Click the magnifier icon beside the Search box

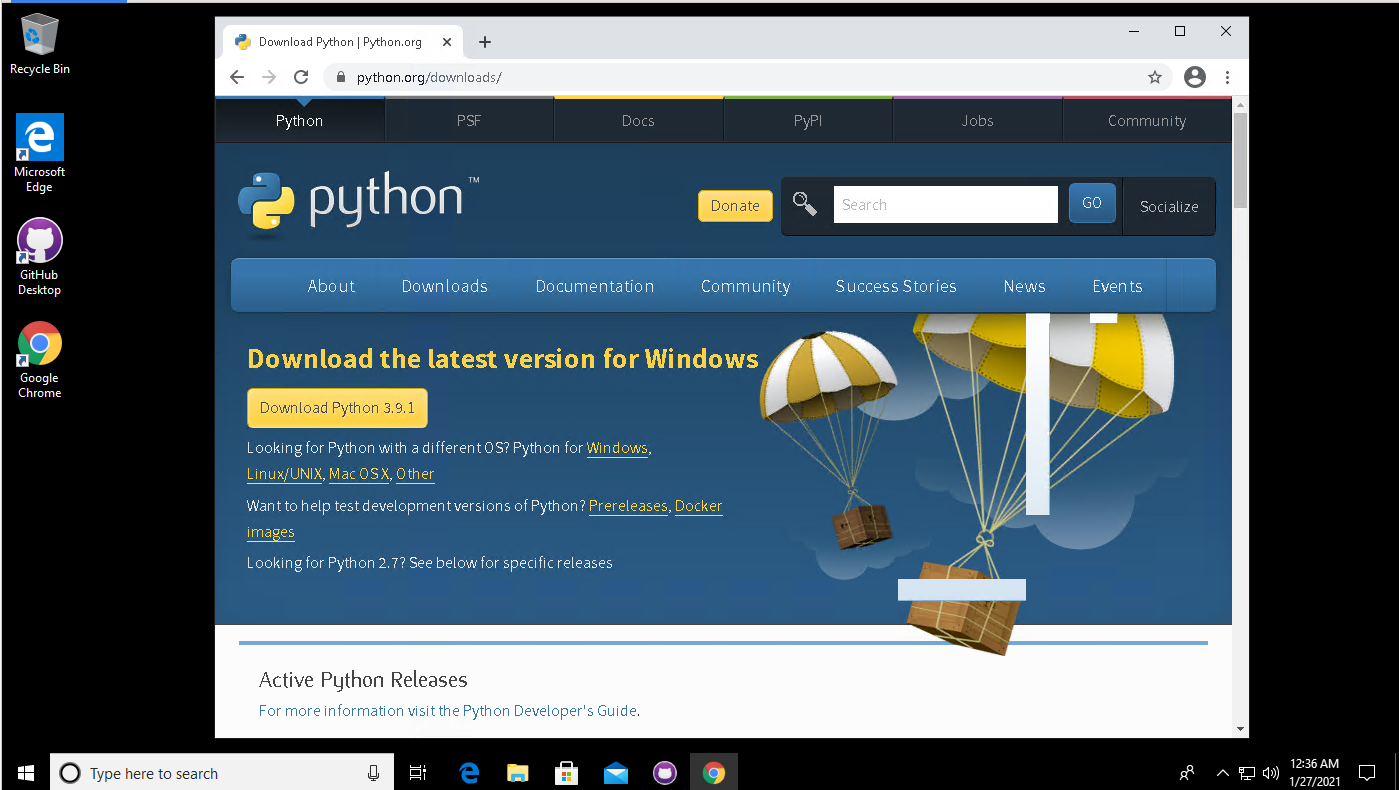pyautogui.click(x=805, y=204)
